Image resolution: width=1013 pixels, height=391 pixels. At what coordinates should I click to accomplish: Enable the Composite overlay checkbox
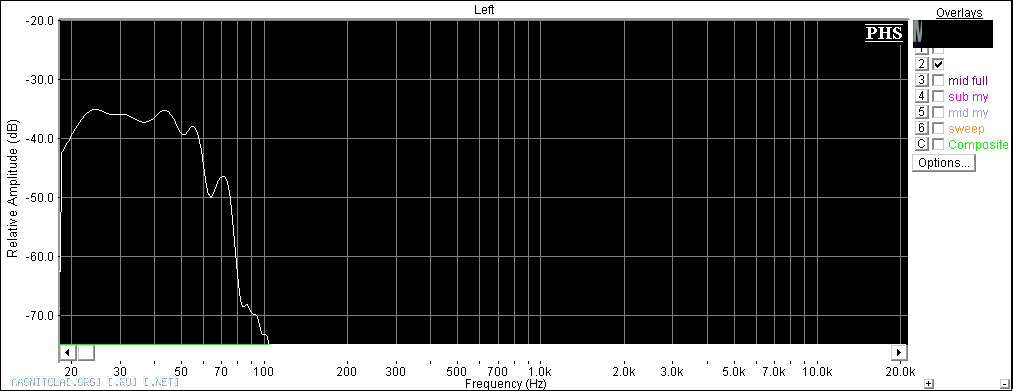(938, 143)
